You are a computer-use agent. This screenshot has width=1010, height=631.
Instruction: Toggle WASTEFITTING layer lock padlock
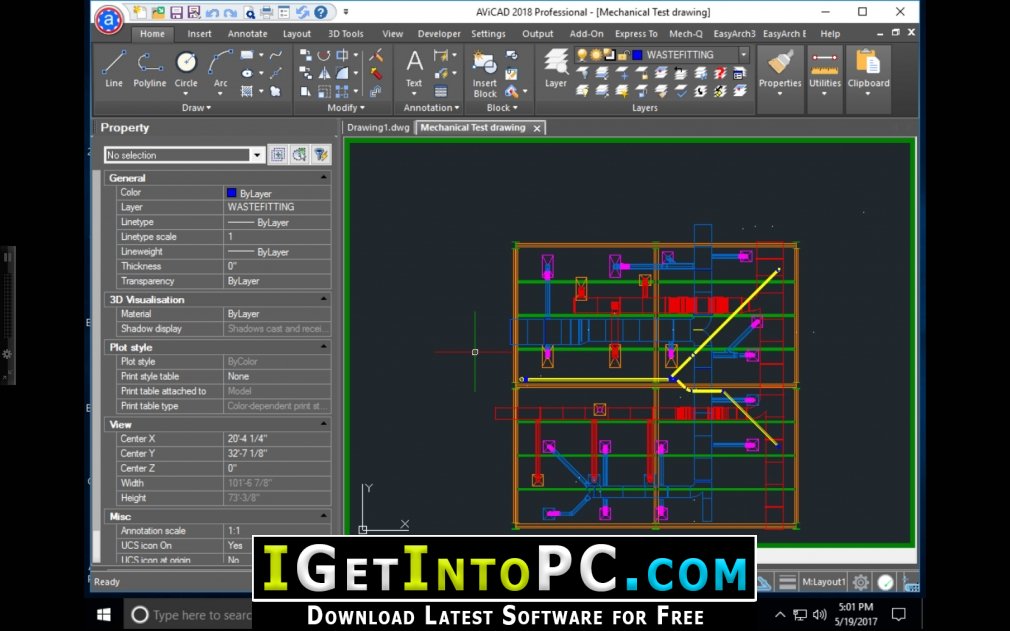coord(624,55)
